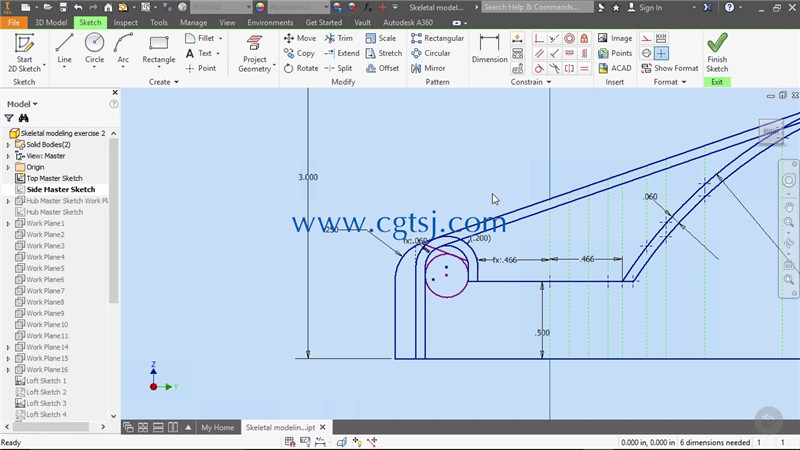The width and height of the screenshot is (800, 450).
Task: Insert ACAD file
Action: tap(615, 68)
